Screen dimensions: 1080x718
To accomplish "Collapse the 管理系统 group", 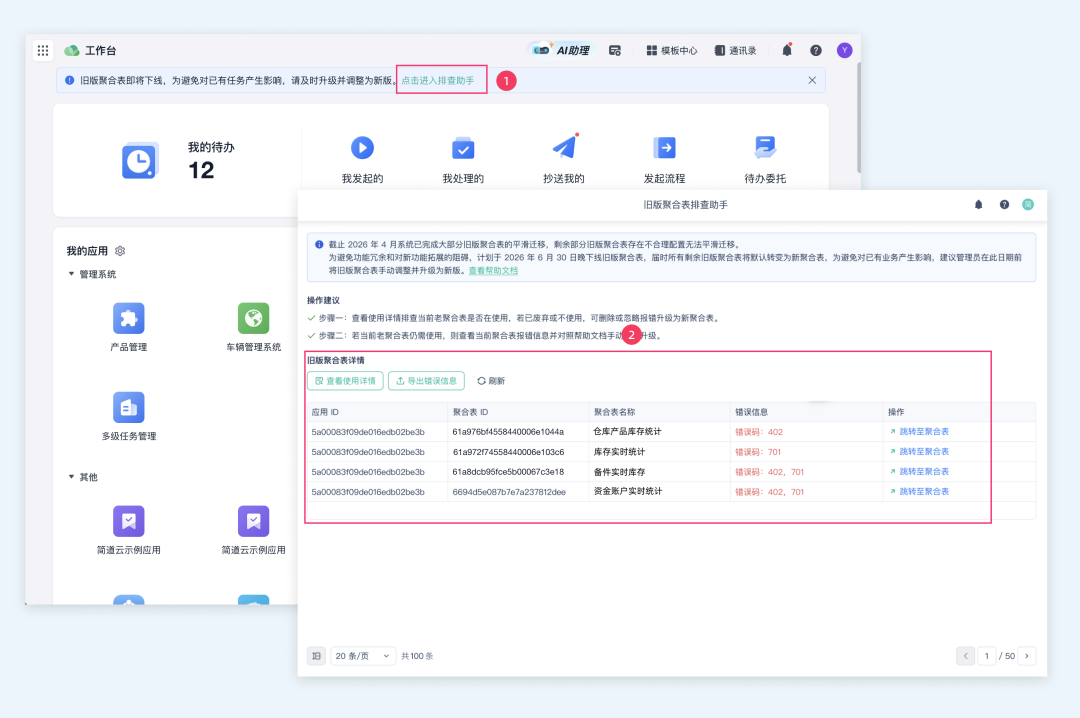I will pos(71,274).
